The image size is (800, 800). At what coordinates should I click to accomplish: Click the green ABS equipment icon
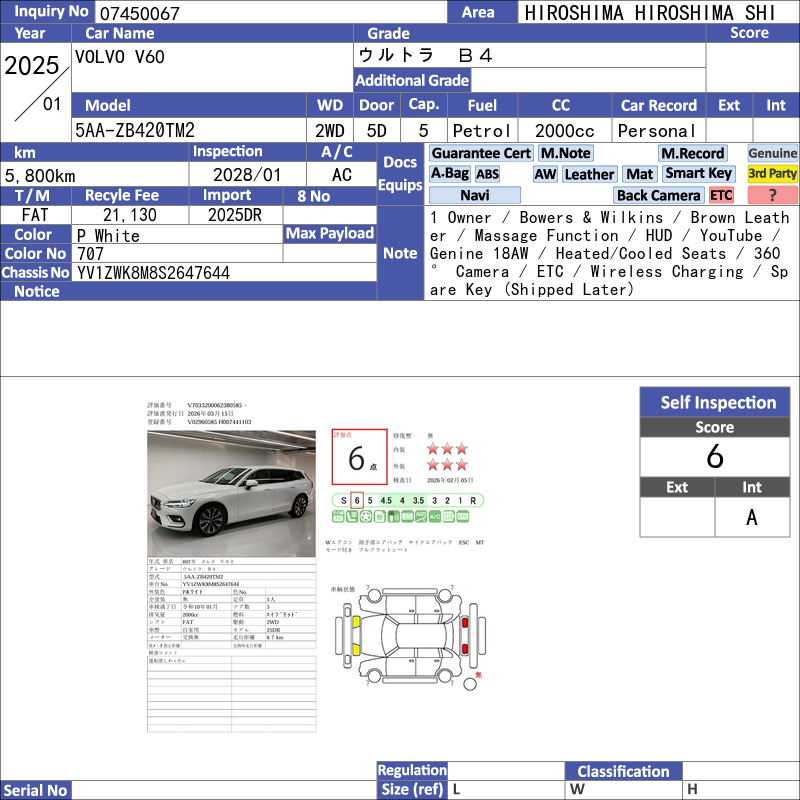coord(421,516)
